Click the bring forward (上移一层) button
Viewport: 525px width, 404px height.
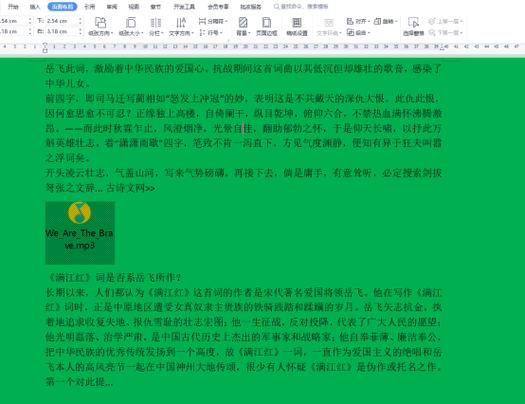click(445, 21)
